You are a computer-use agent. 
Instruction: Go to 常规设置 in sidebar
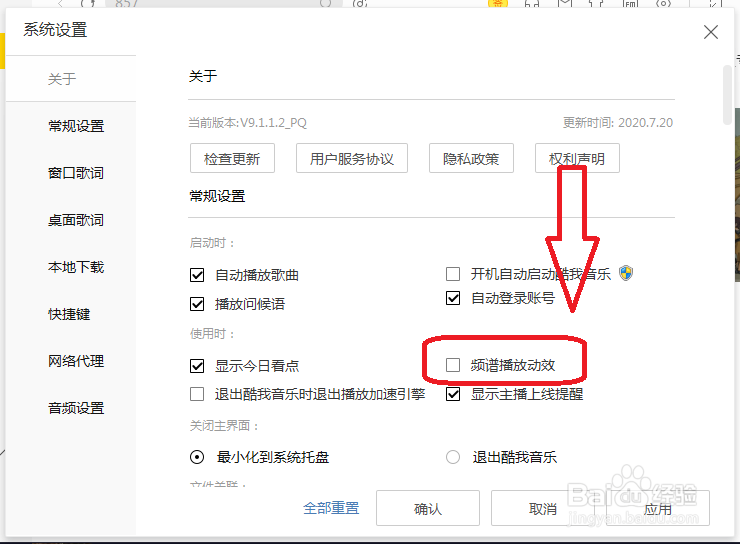pos(76,126)
